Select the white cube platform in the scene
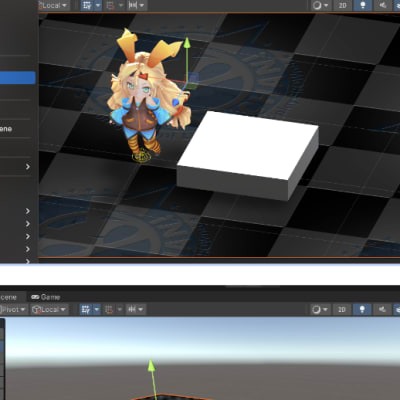 pyautogui.click(x=248, y=155)
